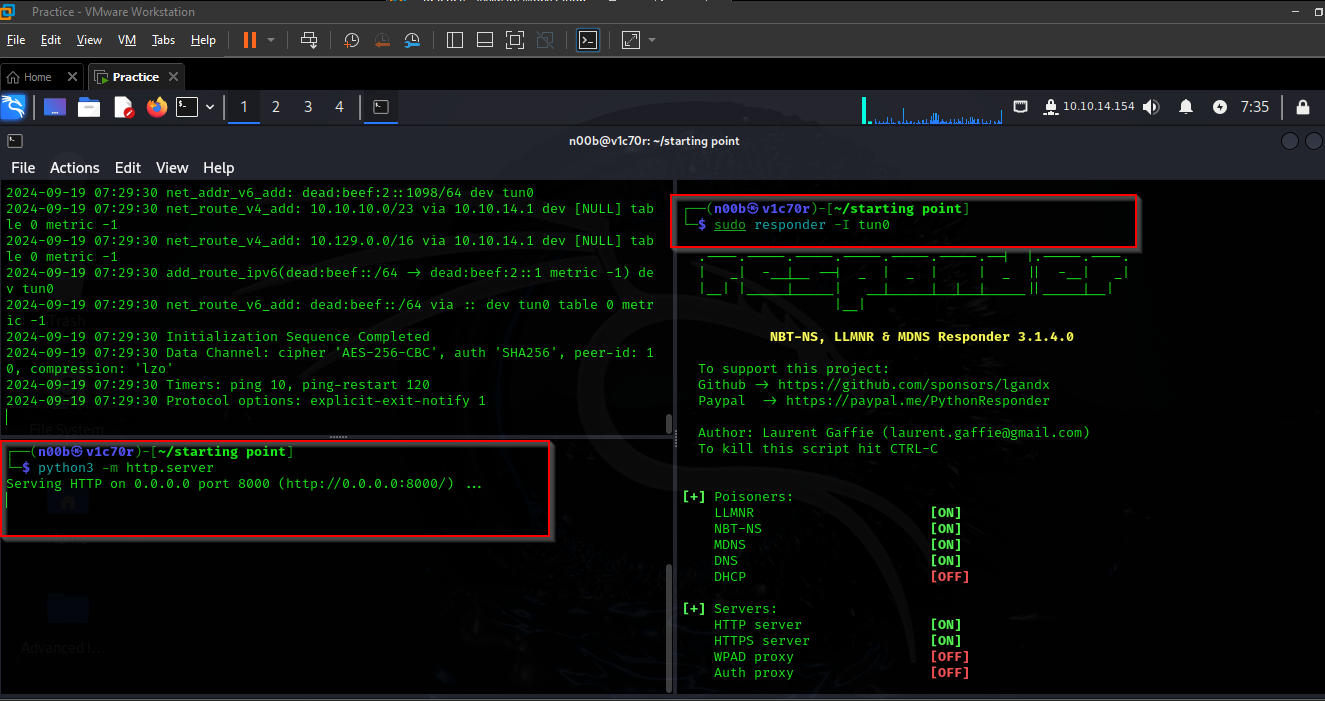Click the scrollbar of the OpenVPN log pane

click(669, 424)
